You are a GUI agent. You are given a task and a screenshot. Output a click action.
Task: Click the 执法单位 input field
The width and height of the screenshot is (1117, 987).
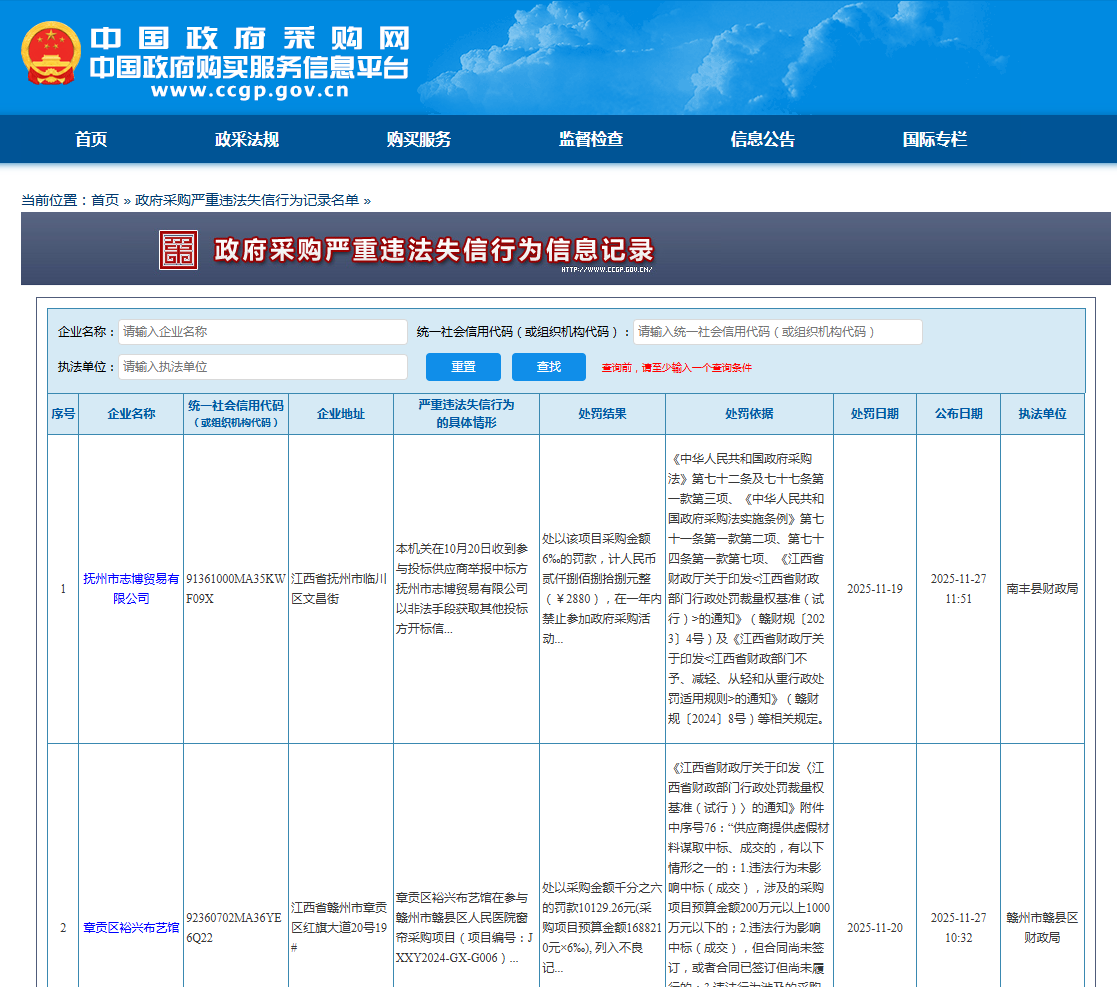click(x=263, y=367)
